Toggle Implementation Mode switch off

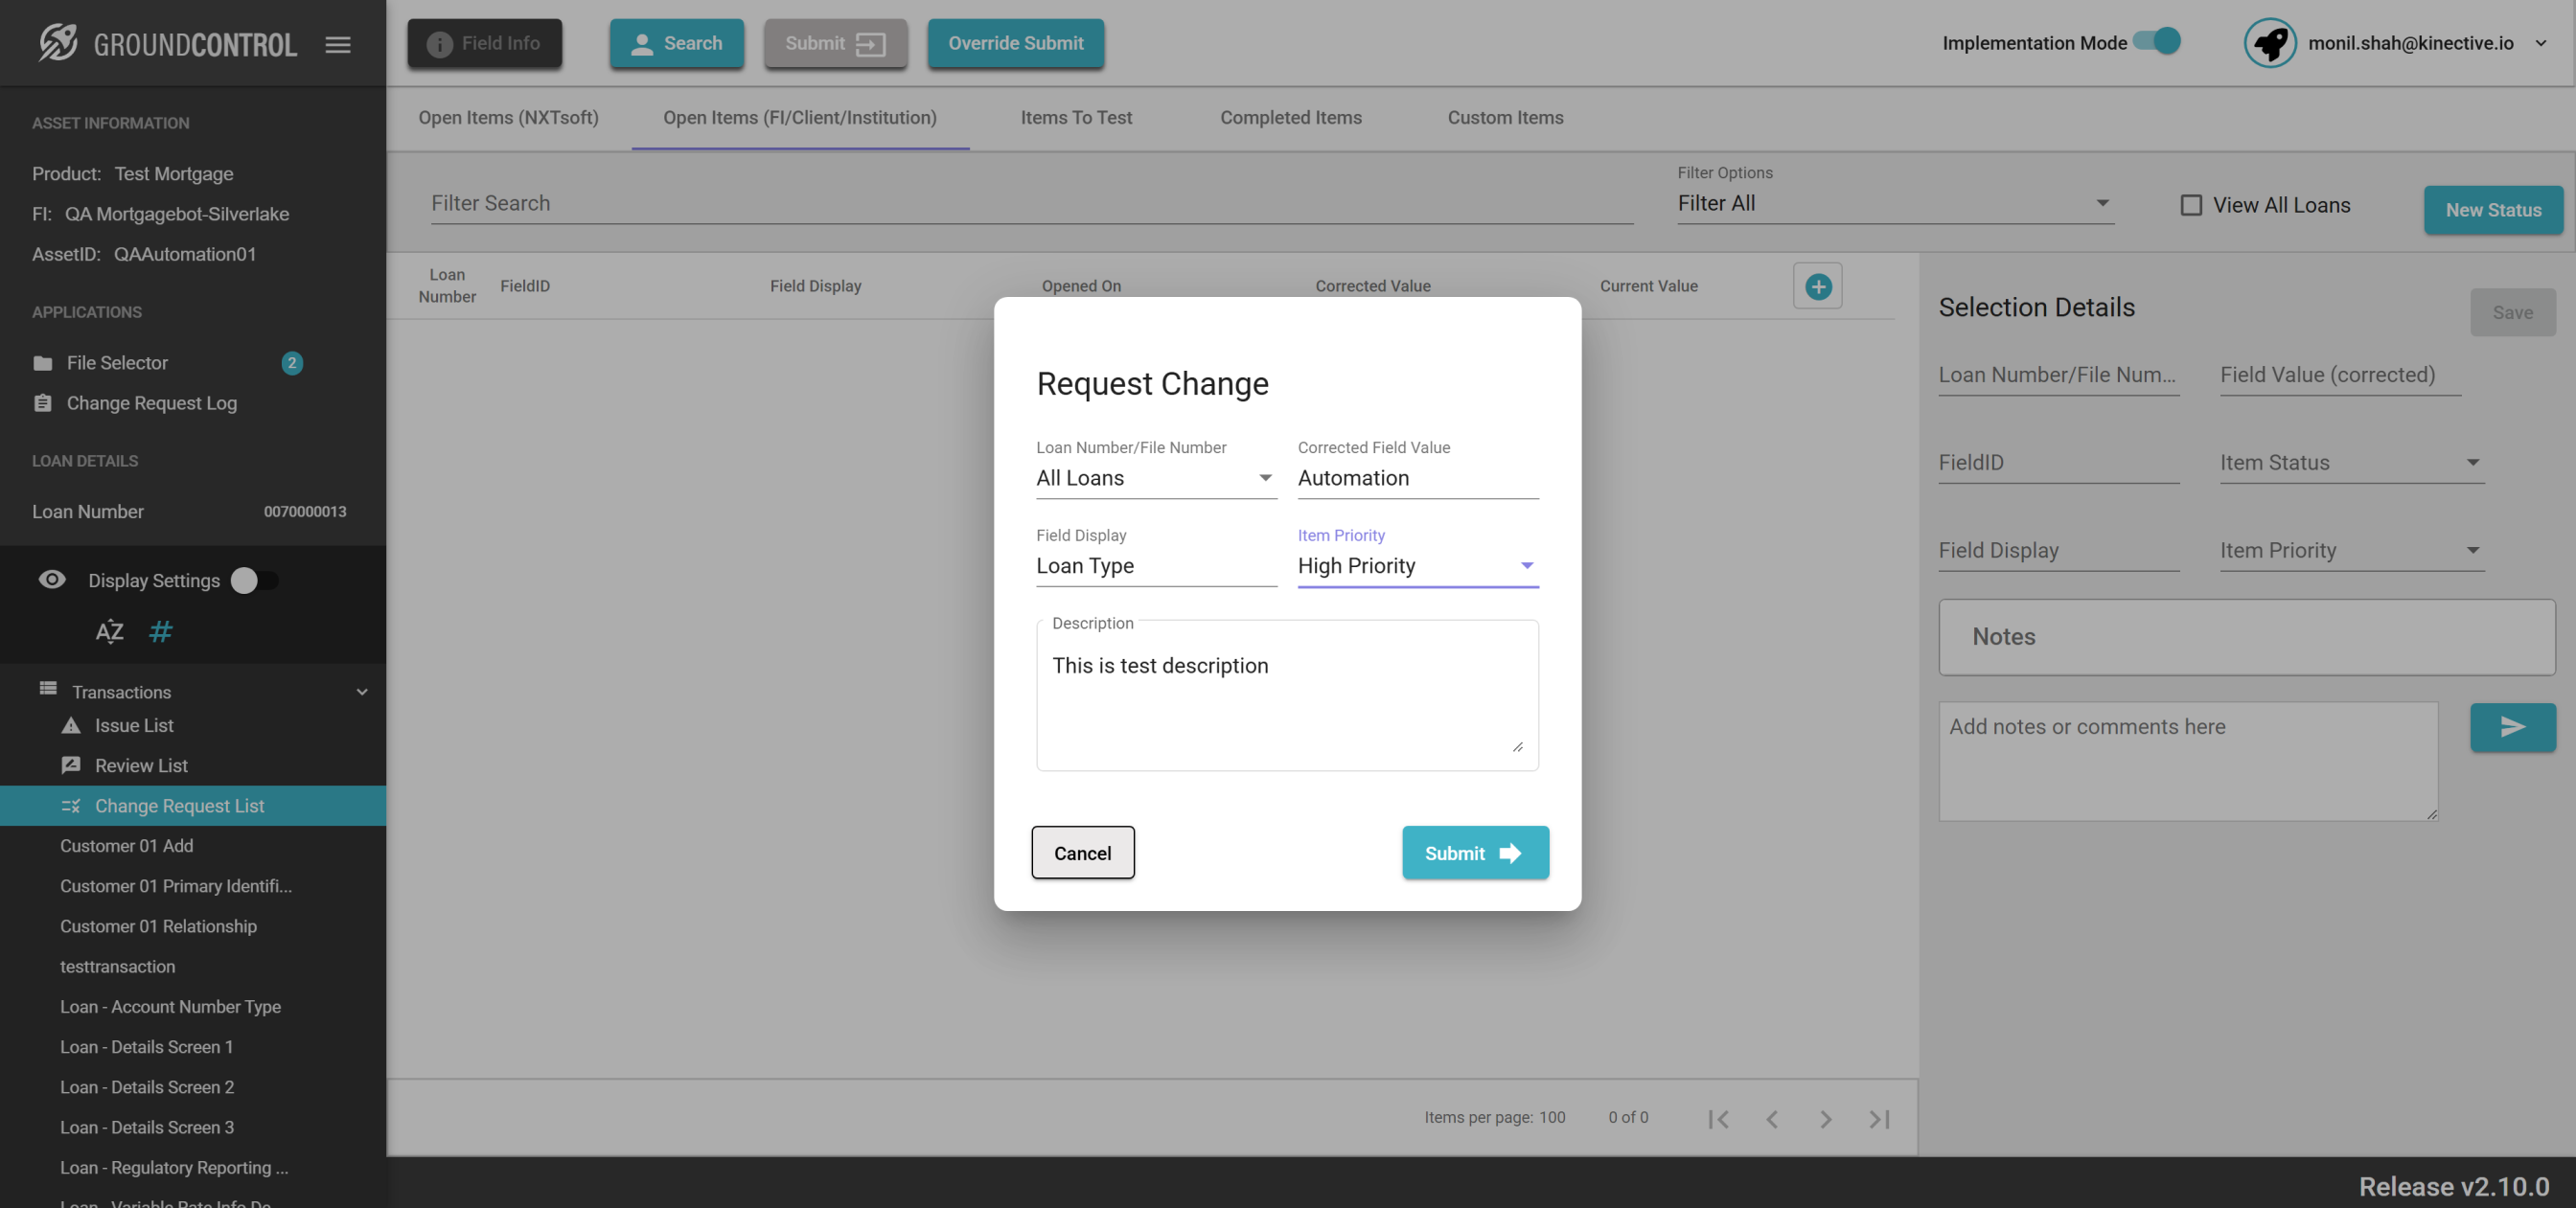[2157, 42]
